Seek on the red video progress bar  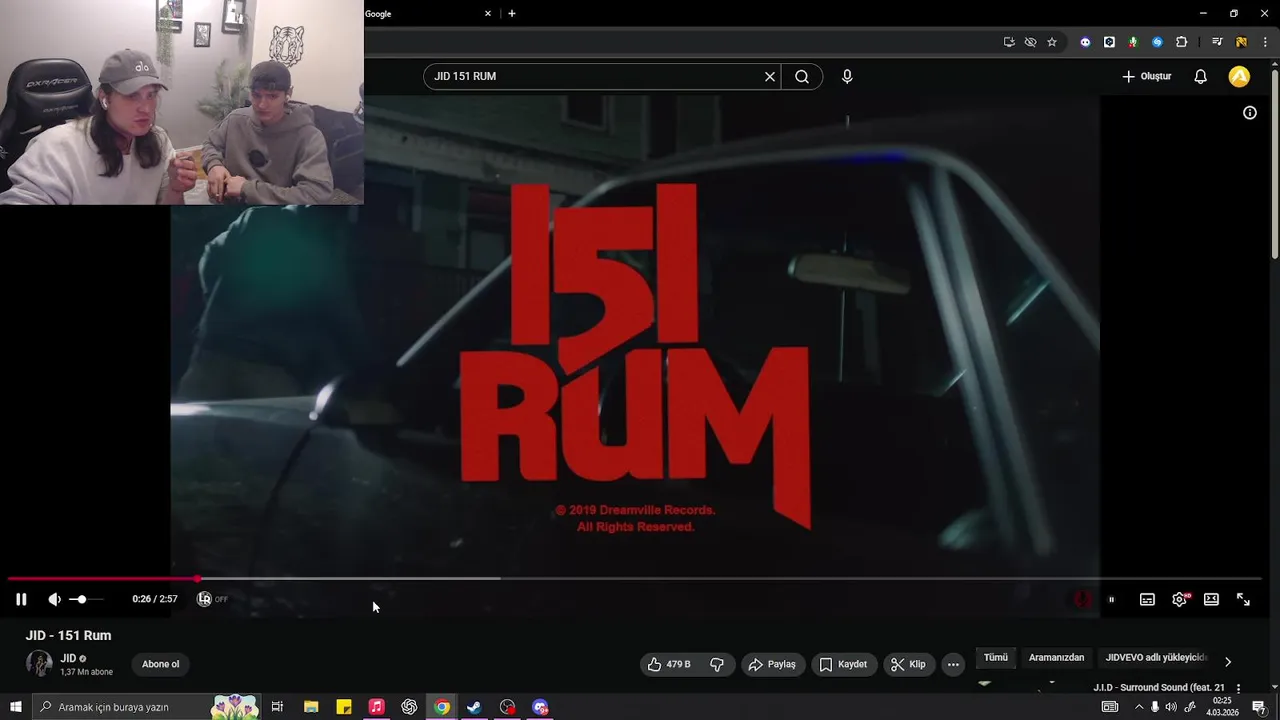[634, 578]
